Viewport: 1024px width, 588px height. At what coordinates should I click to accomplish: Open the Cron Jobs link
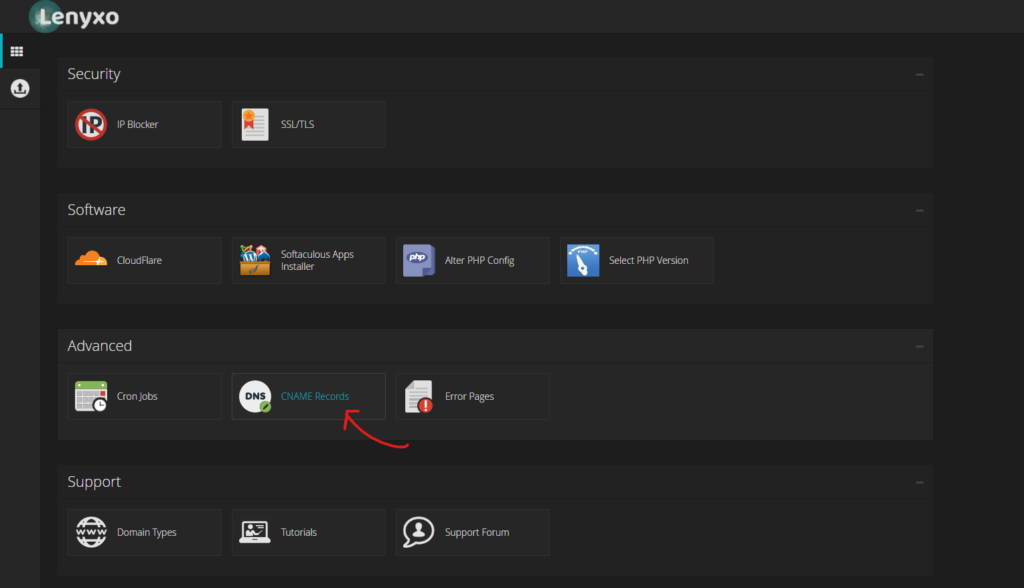click(137, 396)
